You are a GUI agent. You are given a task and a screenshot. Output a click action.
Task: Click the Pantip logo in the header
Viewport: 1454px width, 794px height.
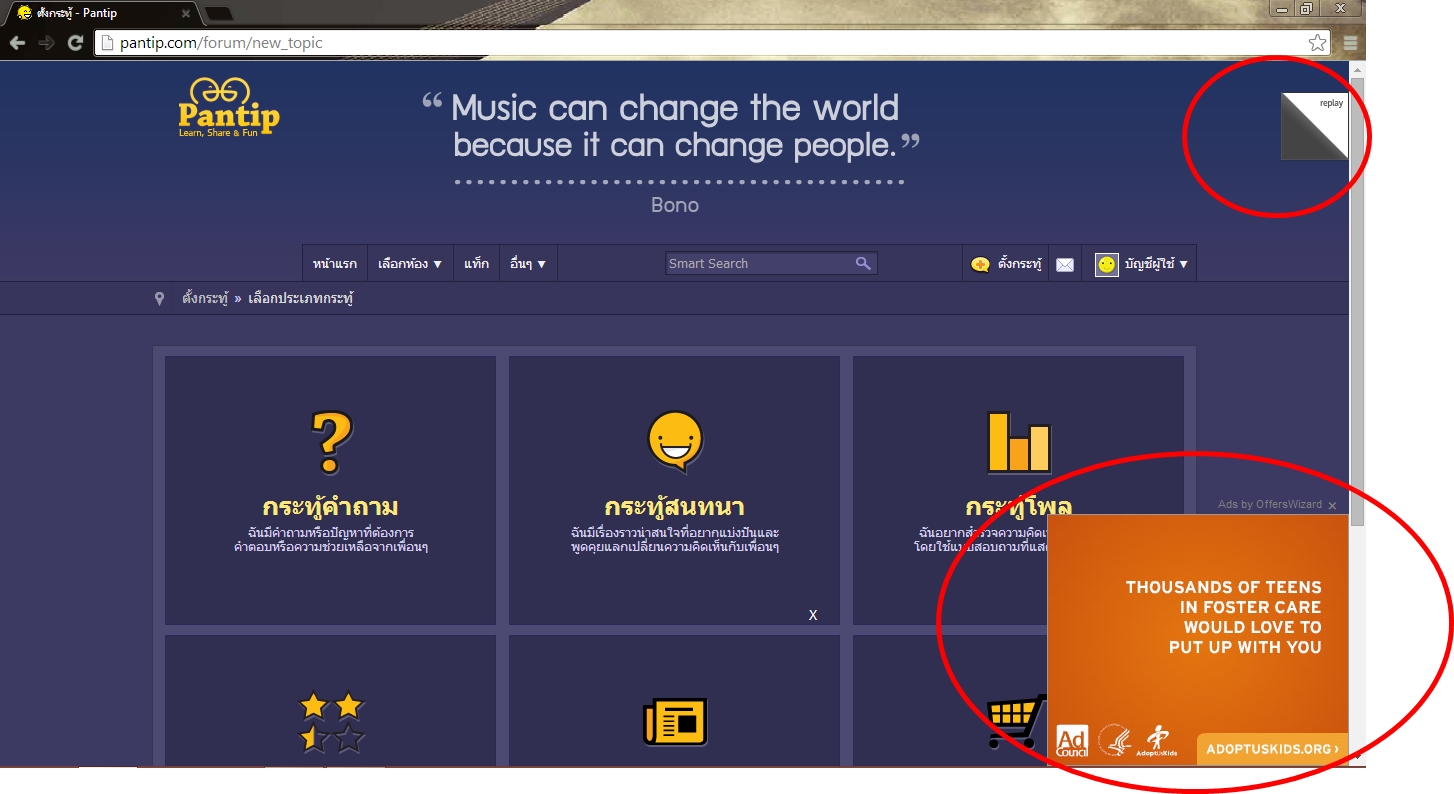(229, 107)
